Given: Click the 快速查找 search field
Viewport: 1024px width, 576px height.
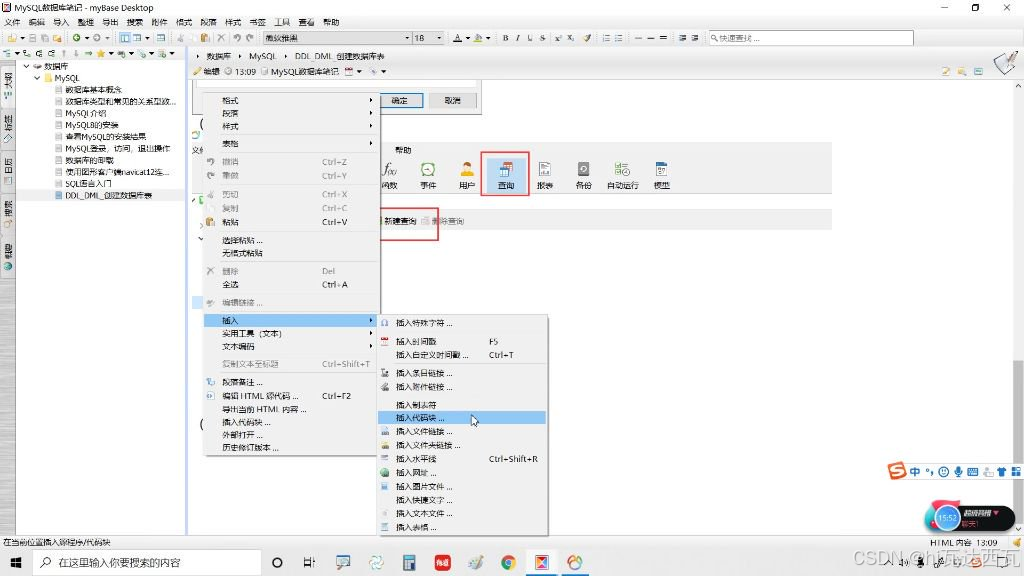Looking at the screenshot, I should pyautogui.click(x=810, y=38).
